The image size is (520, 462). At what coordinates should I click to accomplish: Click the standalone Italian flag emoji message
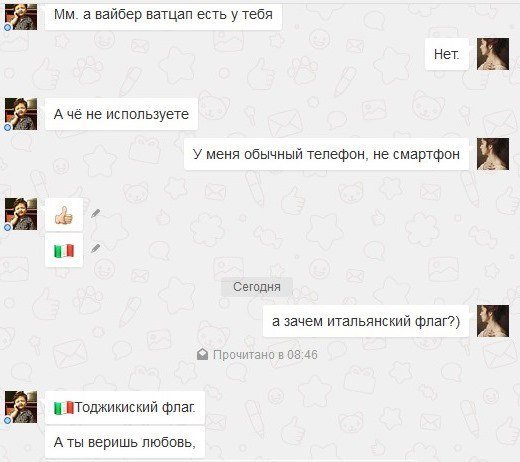point(64,251)
